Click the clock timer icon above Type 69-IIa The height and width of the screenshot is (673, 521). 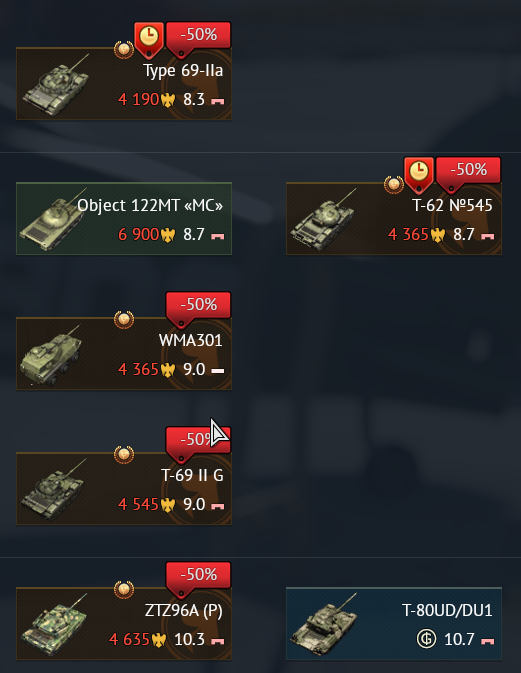point(149,39)
